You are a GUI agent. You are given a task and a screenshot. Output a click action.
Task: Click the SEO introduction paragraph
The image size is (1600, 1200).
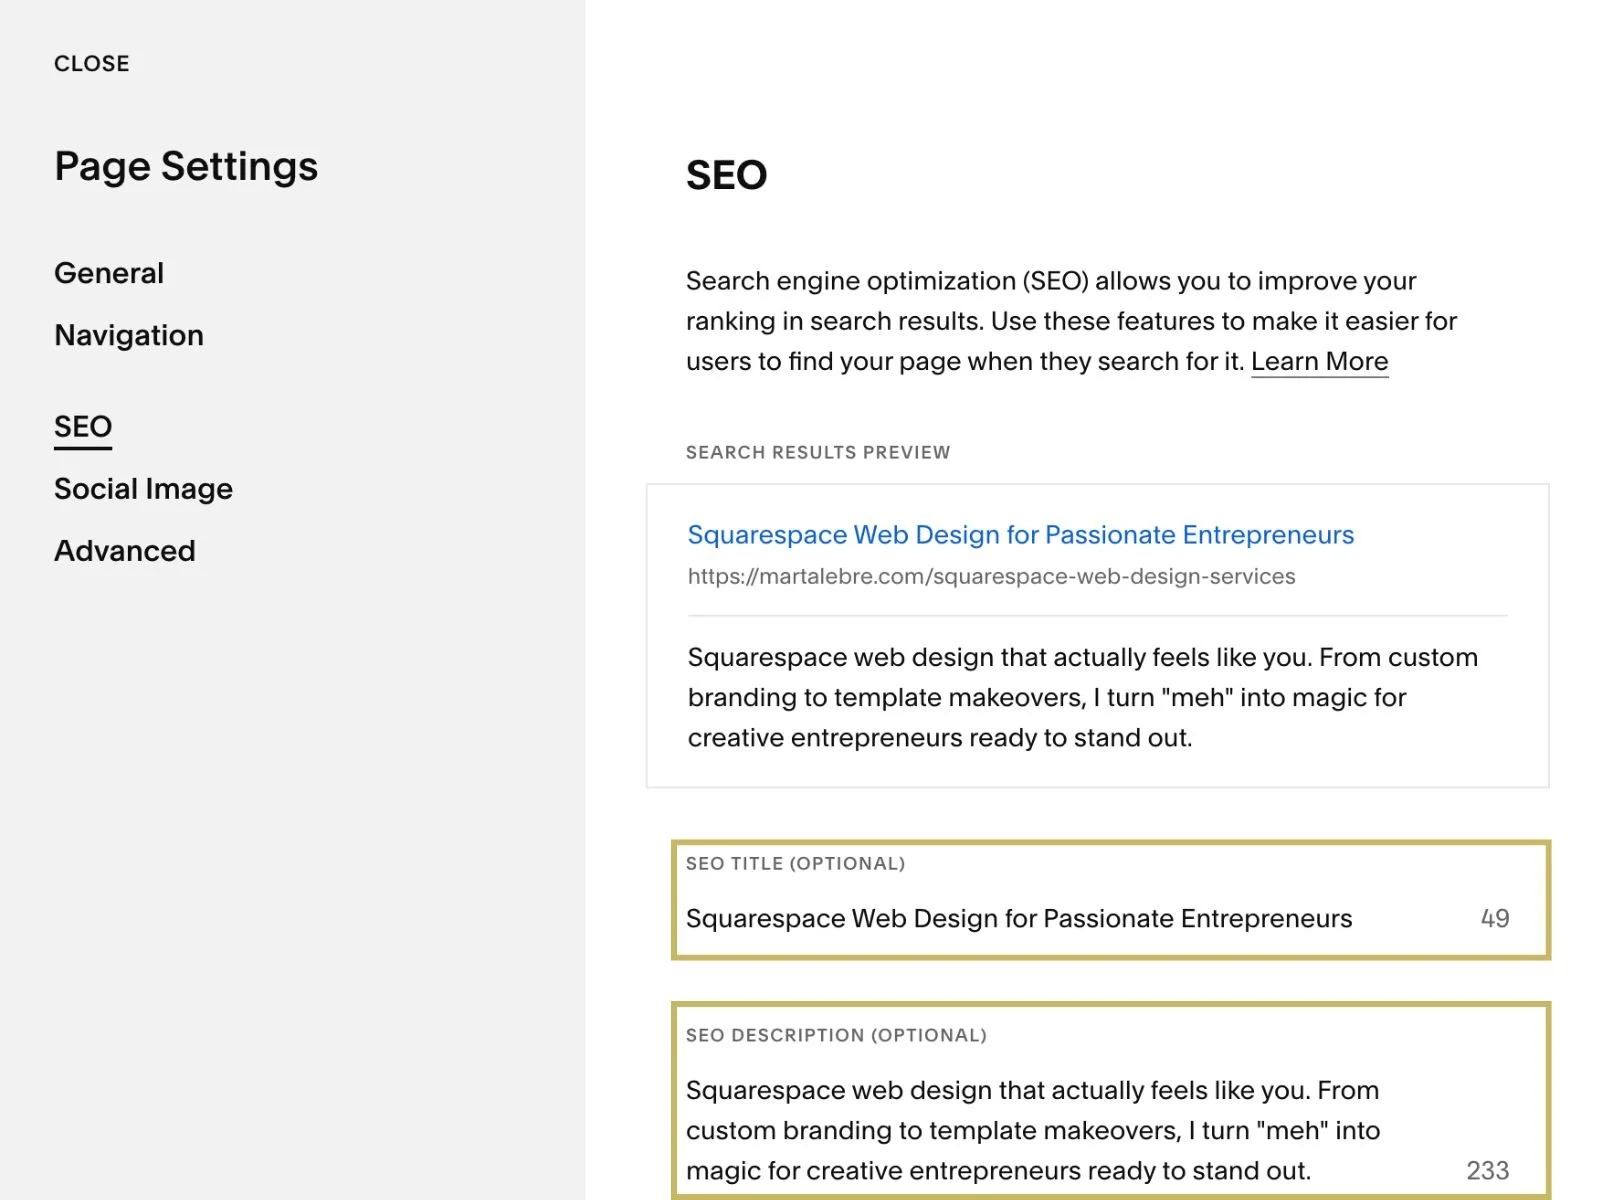coord(1070,321)
